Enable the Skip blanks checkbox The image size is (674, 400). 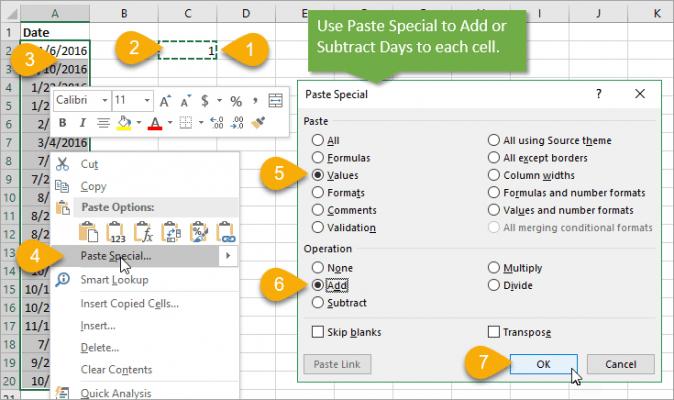(318, 332)
